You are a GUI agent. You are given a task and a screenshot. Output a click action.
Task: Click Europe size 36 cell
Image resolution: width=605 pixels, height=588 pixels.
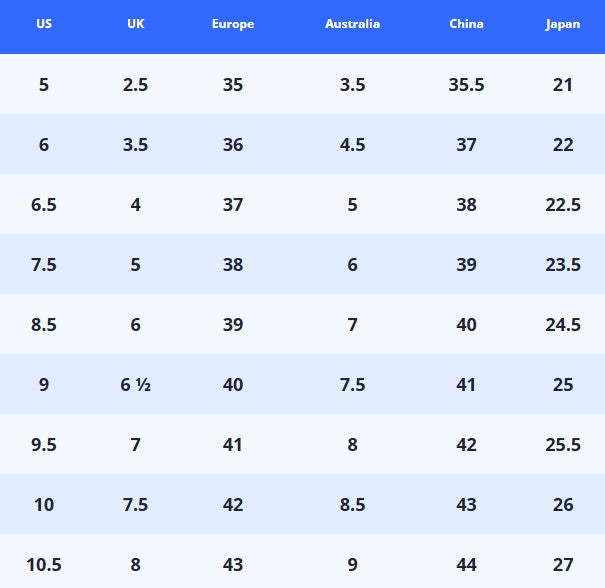point(233,145)
